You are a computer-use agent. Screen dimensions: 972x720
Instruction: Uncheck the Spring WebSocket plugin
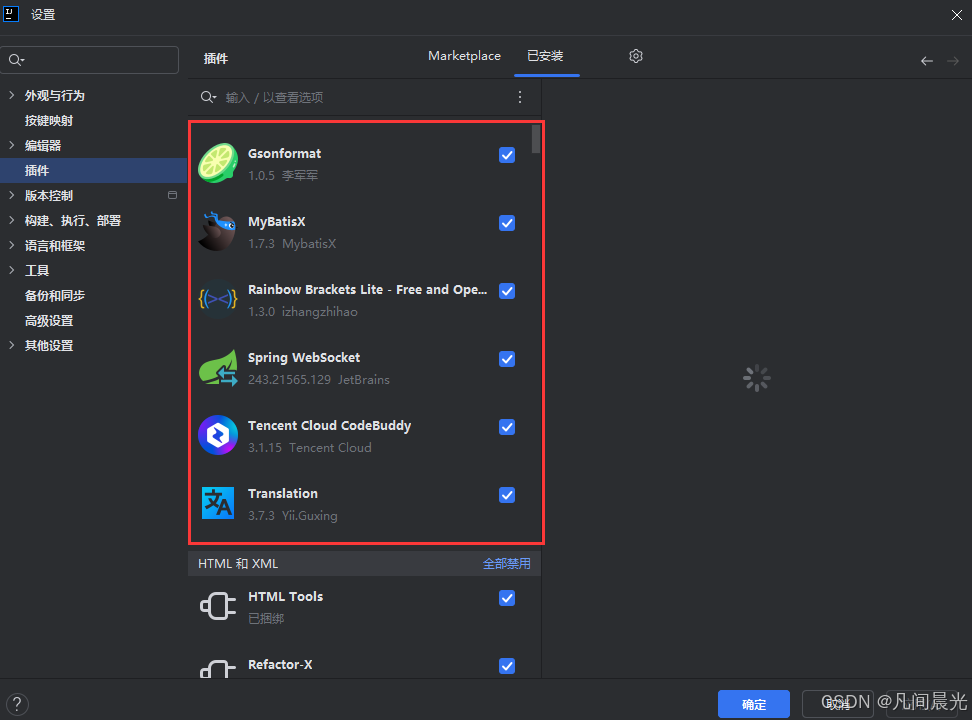(x=507, y=359)
